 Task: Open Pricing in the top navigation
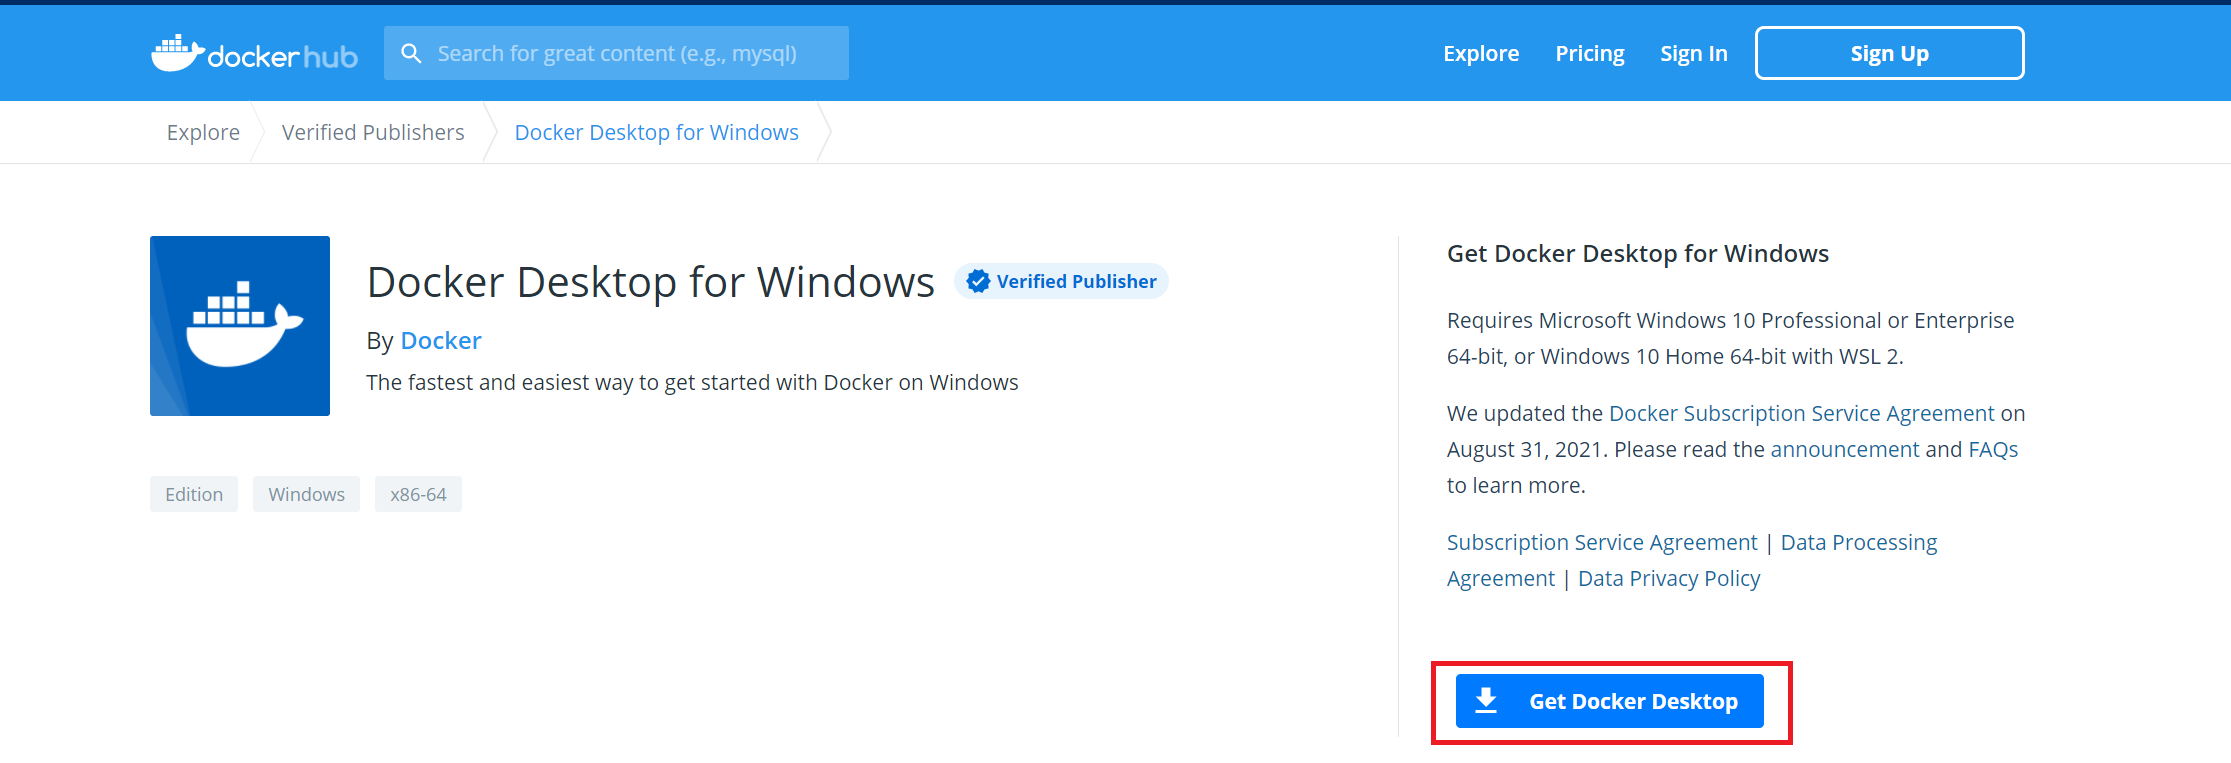(x=1590, y=54)
